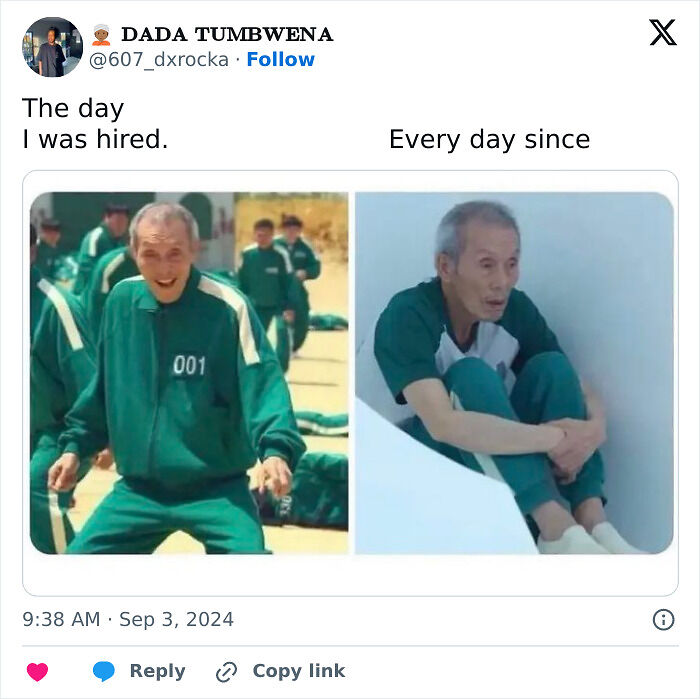
Task: Open the DADA TUMBWENA display name
Action: [x=227, y=35]
